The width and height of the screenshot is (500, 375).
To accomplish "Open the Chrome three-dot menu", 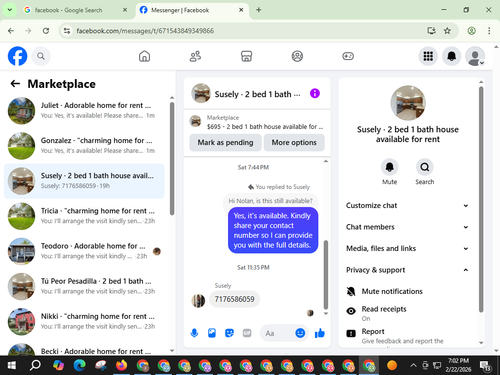I will coord(489,31).
